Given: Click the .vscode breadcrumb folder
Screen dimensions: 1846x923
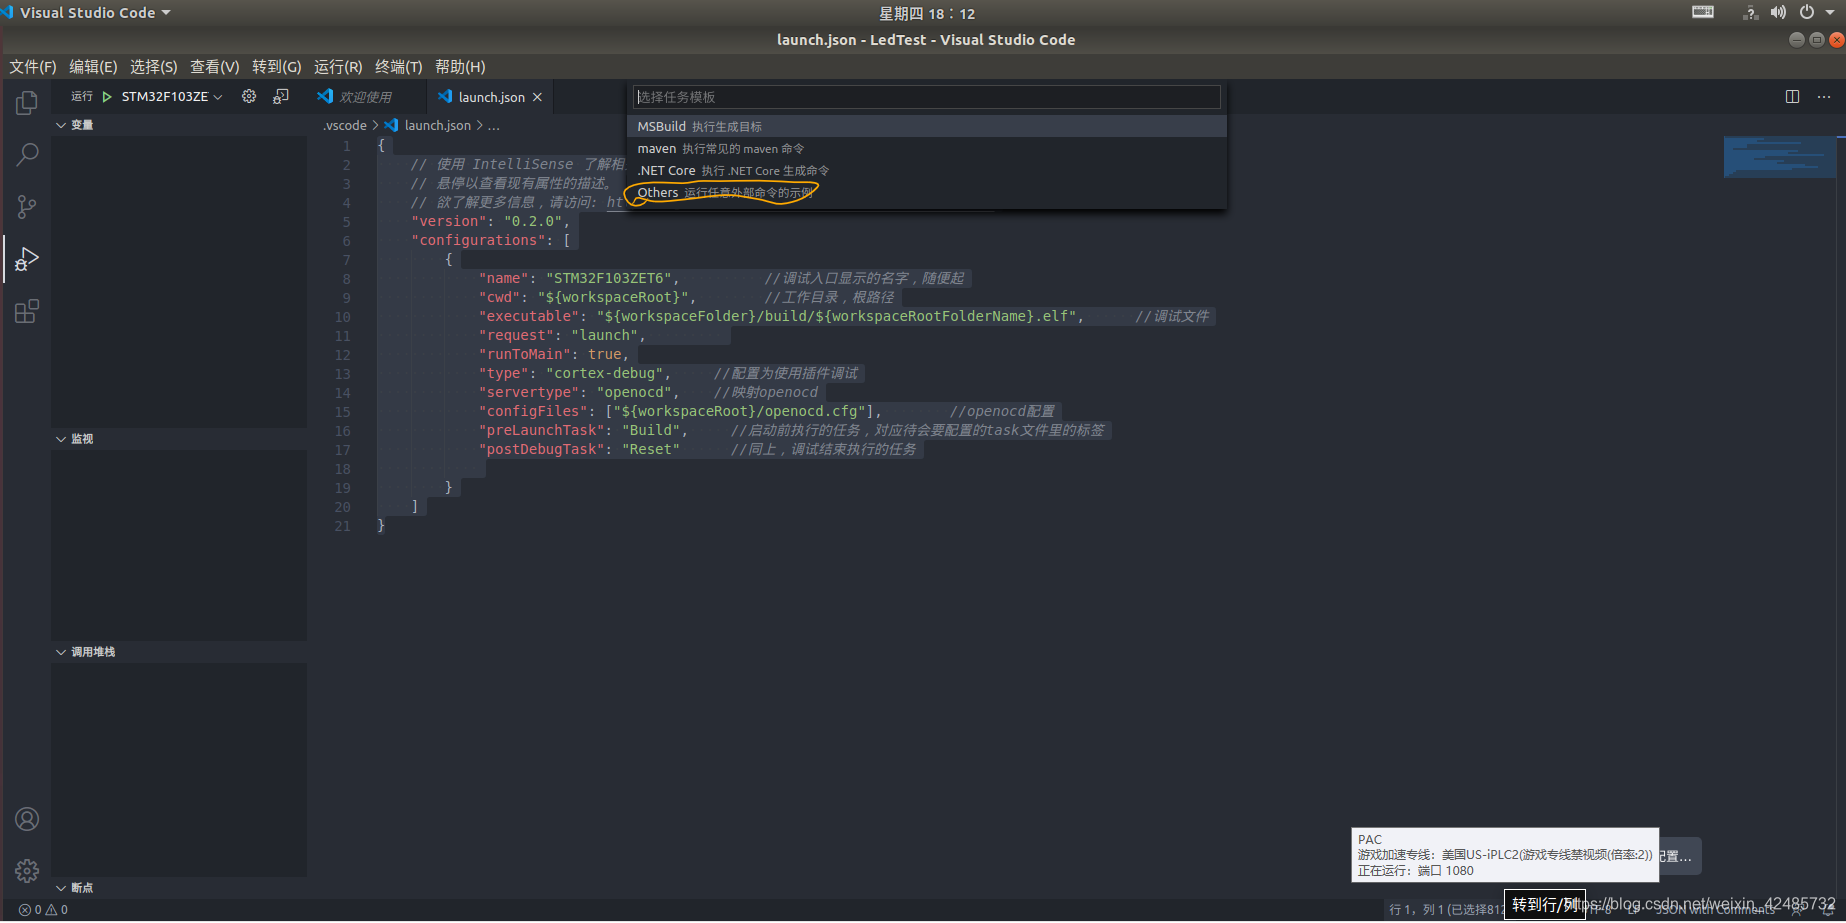Looking at the screenshot, I should 345,126.
